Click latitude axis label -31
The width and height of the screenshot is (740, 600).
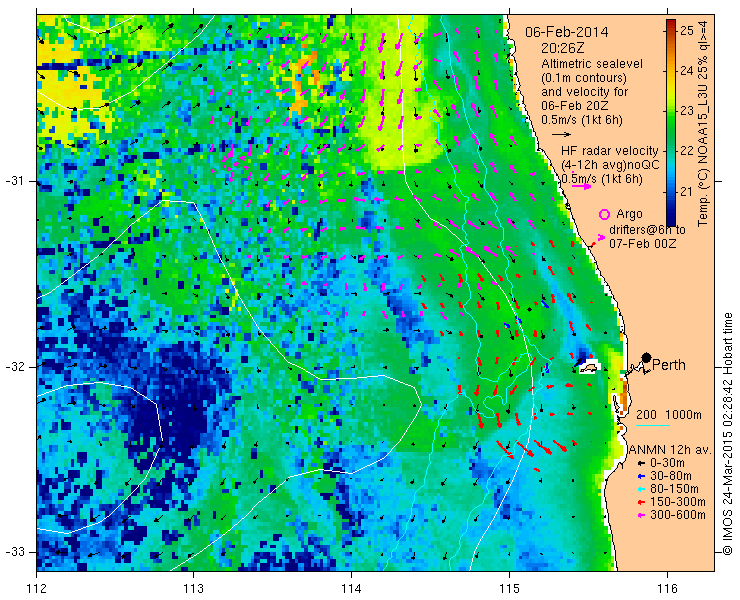tap(15, 181)
